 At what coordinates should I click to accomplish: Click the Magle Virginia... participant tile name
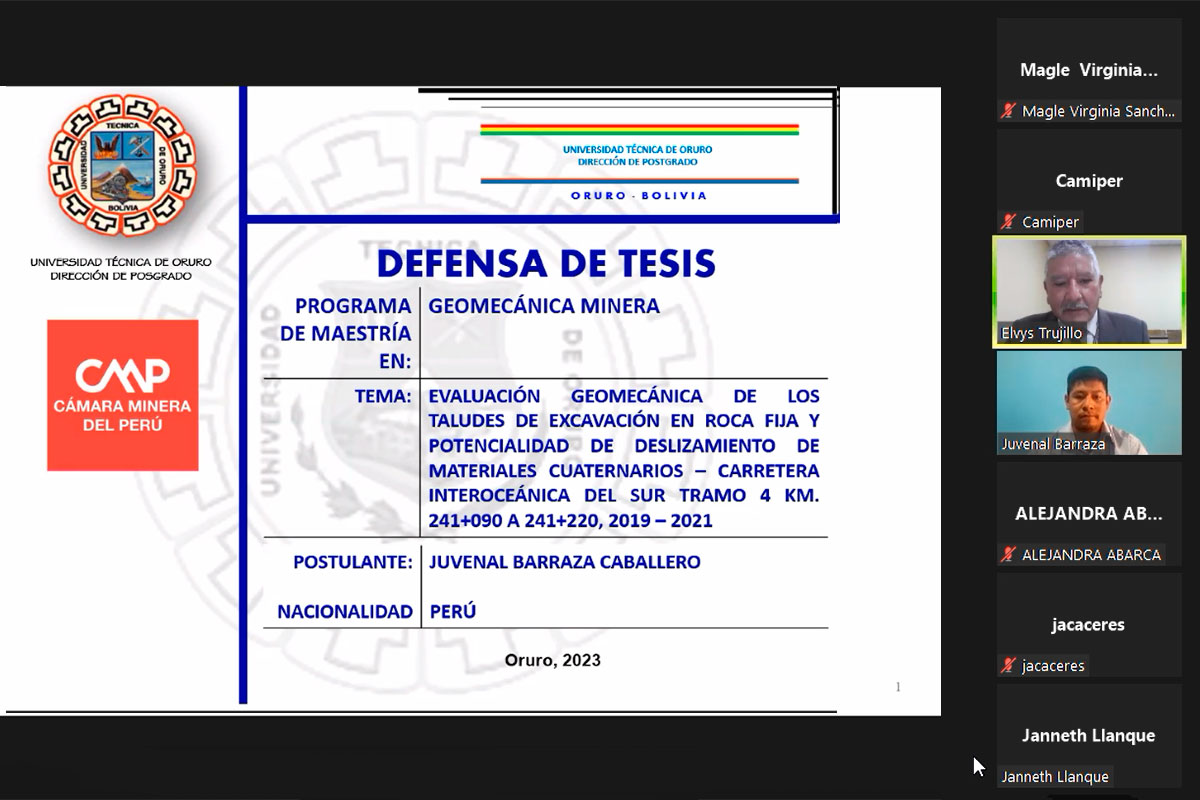[x=1088, y=70]
